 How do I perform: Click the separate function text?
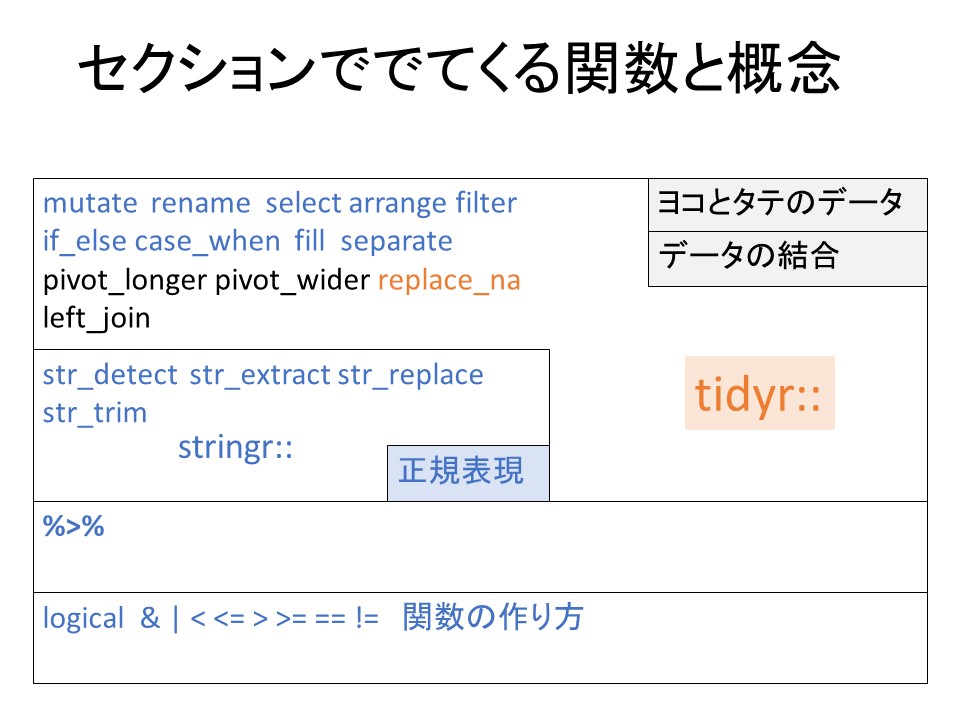click(x=396, y=242)
